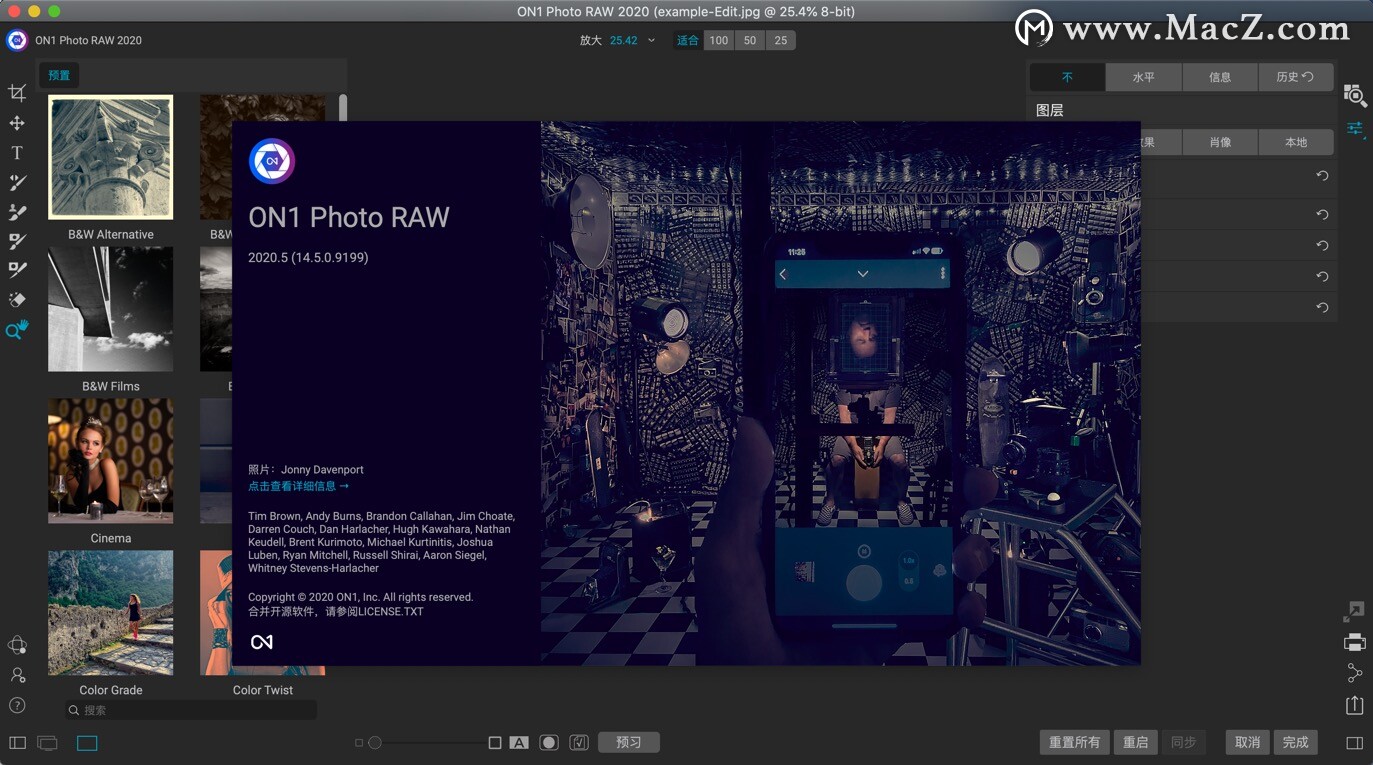
Task: Select the Adjustment Brush tool
Action: pyautogui.click(x=17, y=182)
